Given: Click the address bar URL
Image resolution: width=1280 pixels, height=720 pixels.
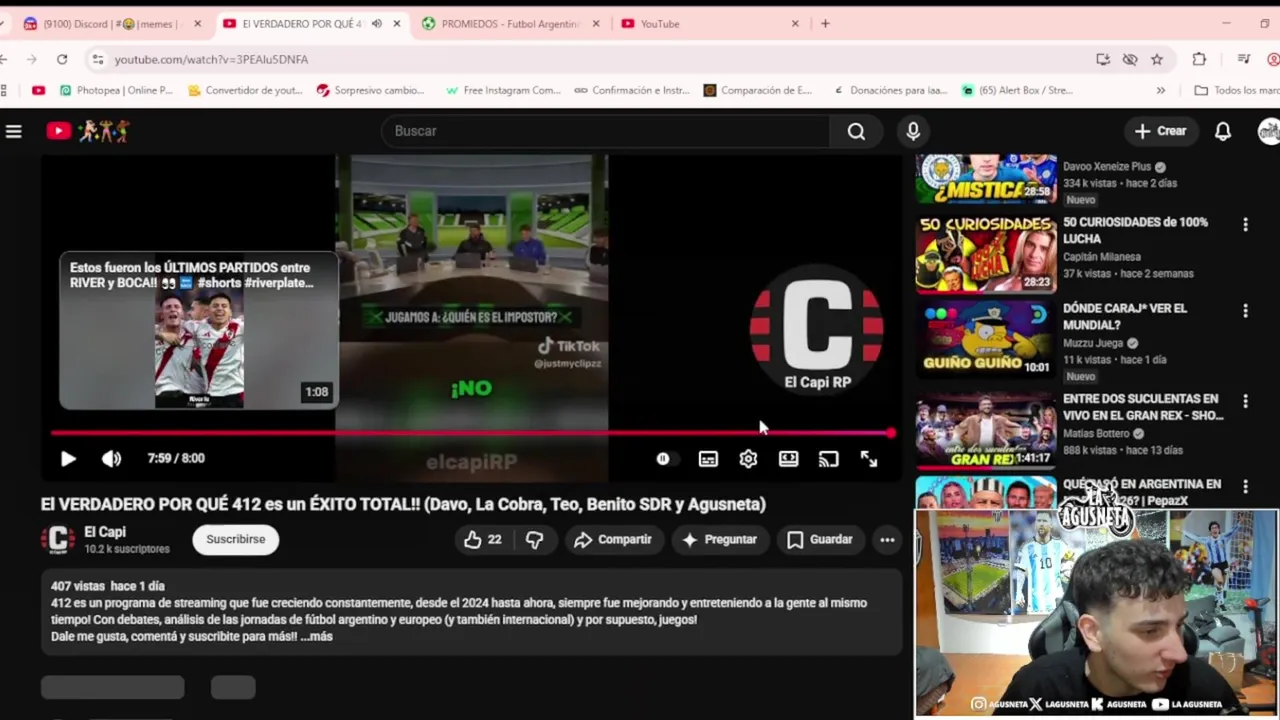Looking at the screenshot, I should (x=211, y=60).
